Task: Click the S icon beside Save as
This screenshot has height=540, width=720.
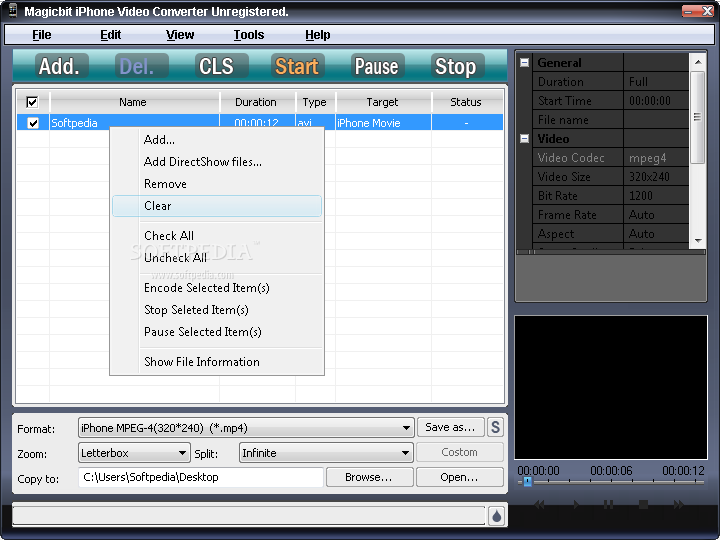Action: tap(495, 427)
